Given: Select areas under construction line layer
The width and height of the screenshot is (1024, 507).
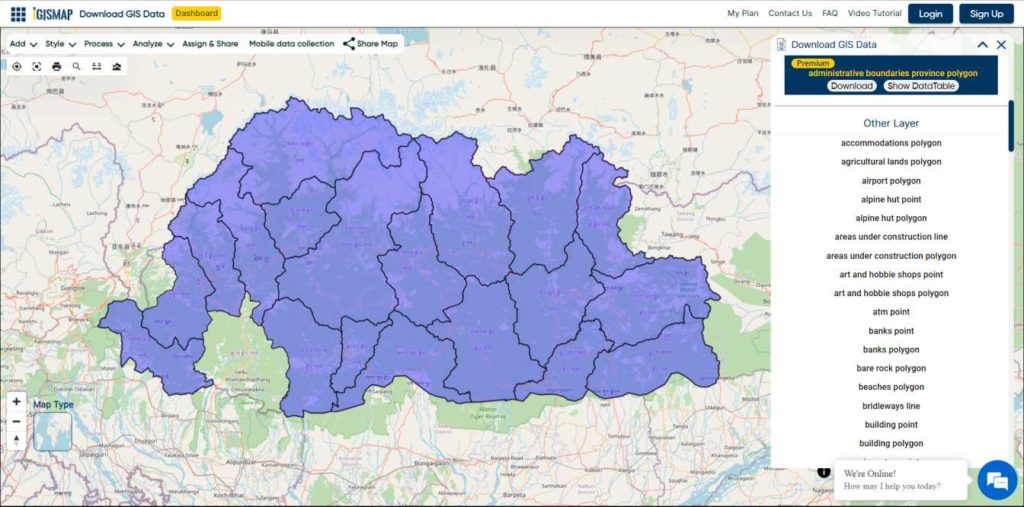Looking at the screenshot, I should (x=891, y=237).
